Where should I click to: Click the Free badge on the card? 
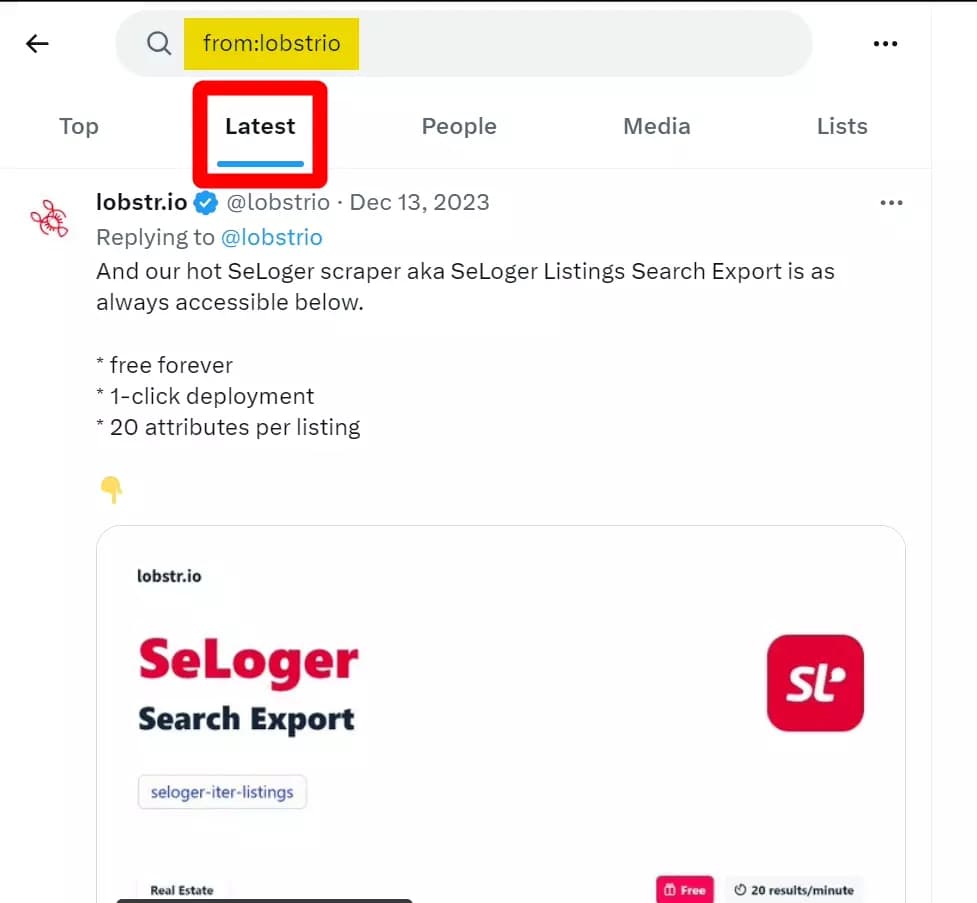point(684,888)
